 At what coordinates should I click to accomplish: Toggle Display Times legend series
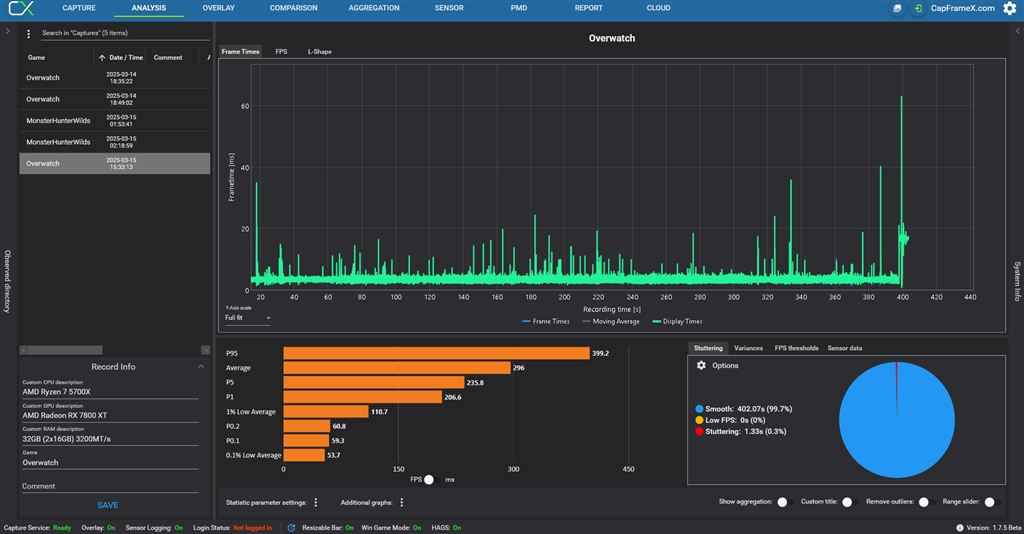pyautogui.click(x=677, y=321)
